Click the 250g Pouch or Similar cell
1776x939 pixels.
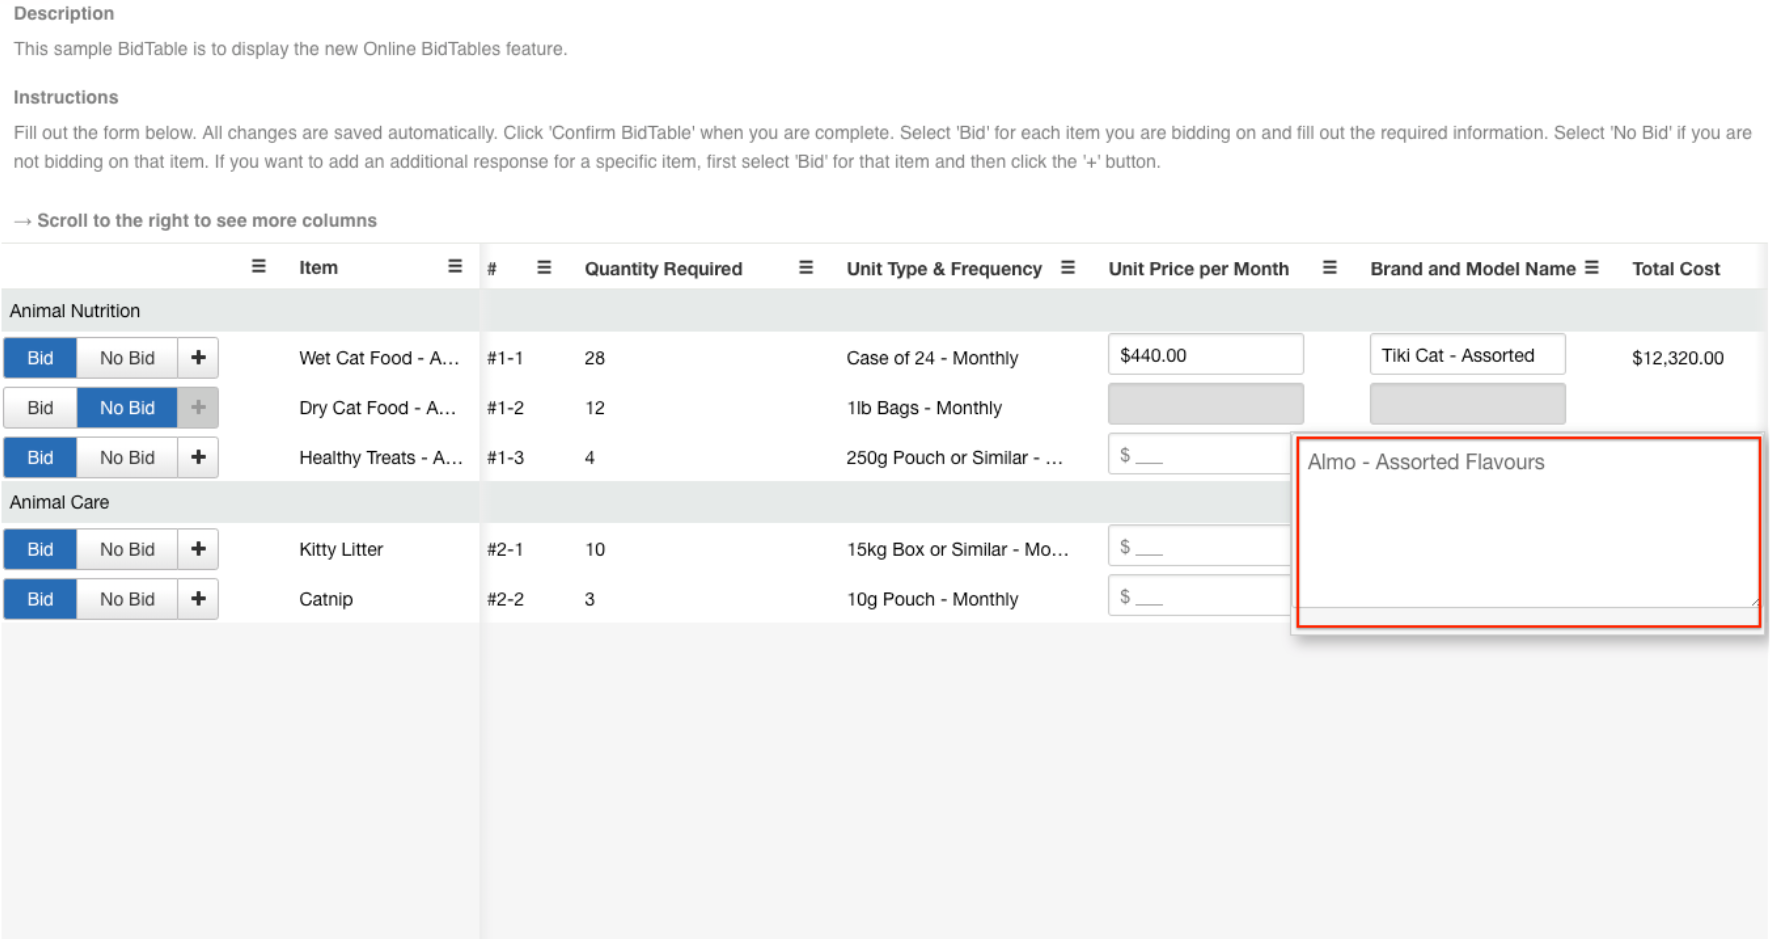pyautogui.click(x=955, y=458)
